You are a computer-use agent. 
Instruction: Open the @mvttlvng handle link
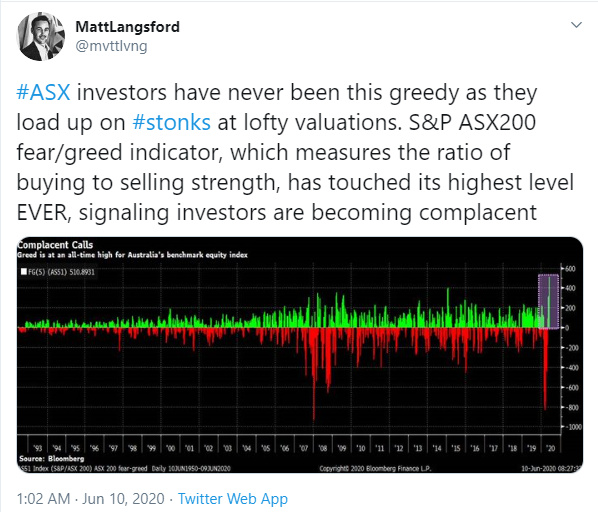tap(111, 46)
